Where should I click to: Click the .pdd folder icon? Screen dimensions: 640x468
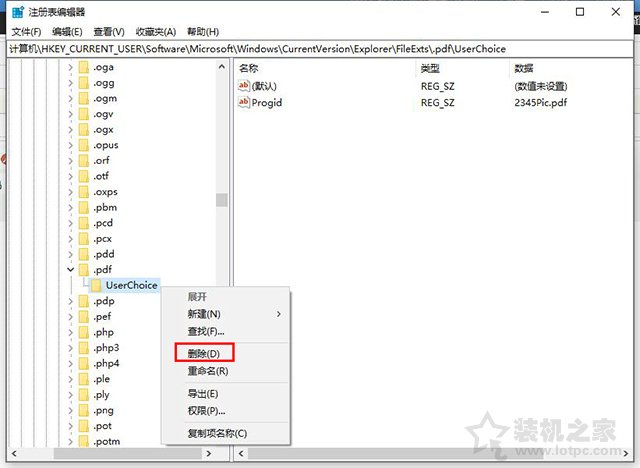pyautogui.click(x=84, y=254)
